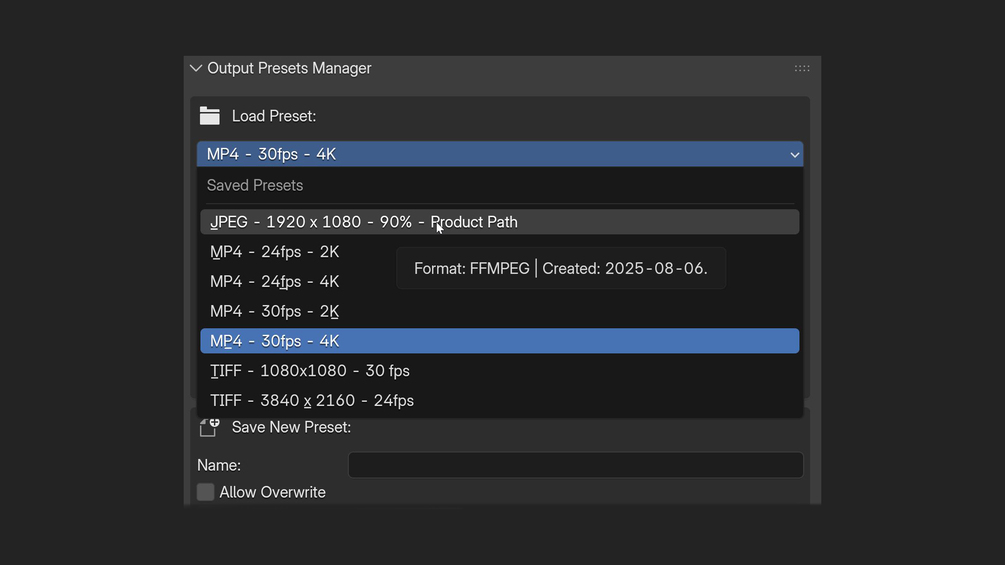Click the Name text input field
Image resolution: width=1005 pixels, height=565 pixels.
click(x=575, y=465)
